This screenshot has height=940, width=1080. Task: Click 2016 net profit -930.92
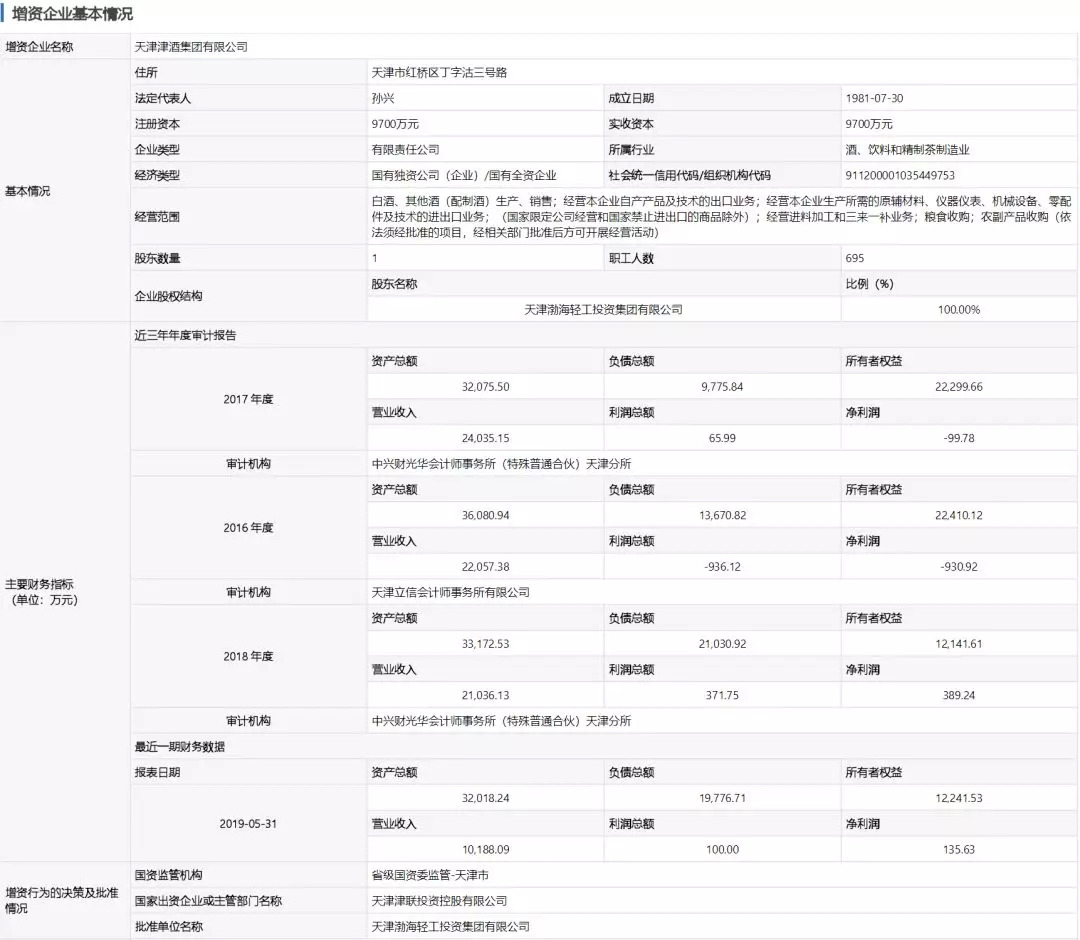click(x=959, y=567)
